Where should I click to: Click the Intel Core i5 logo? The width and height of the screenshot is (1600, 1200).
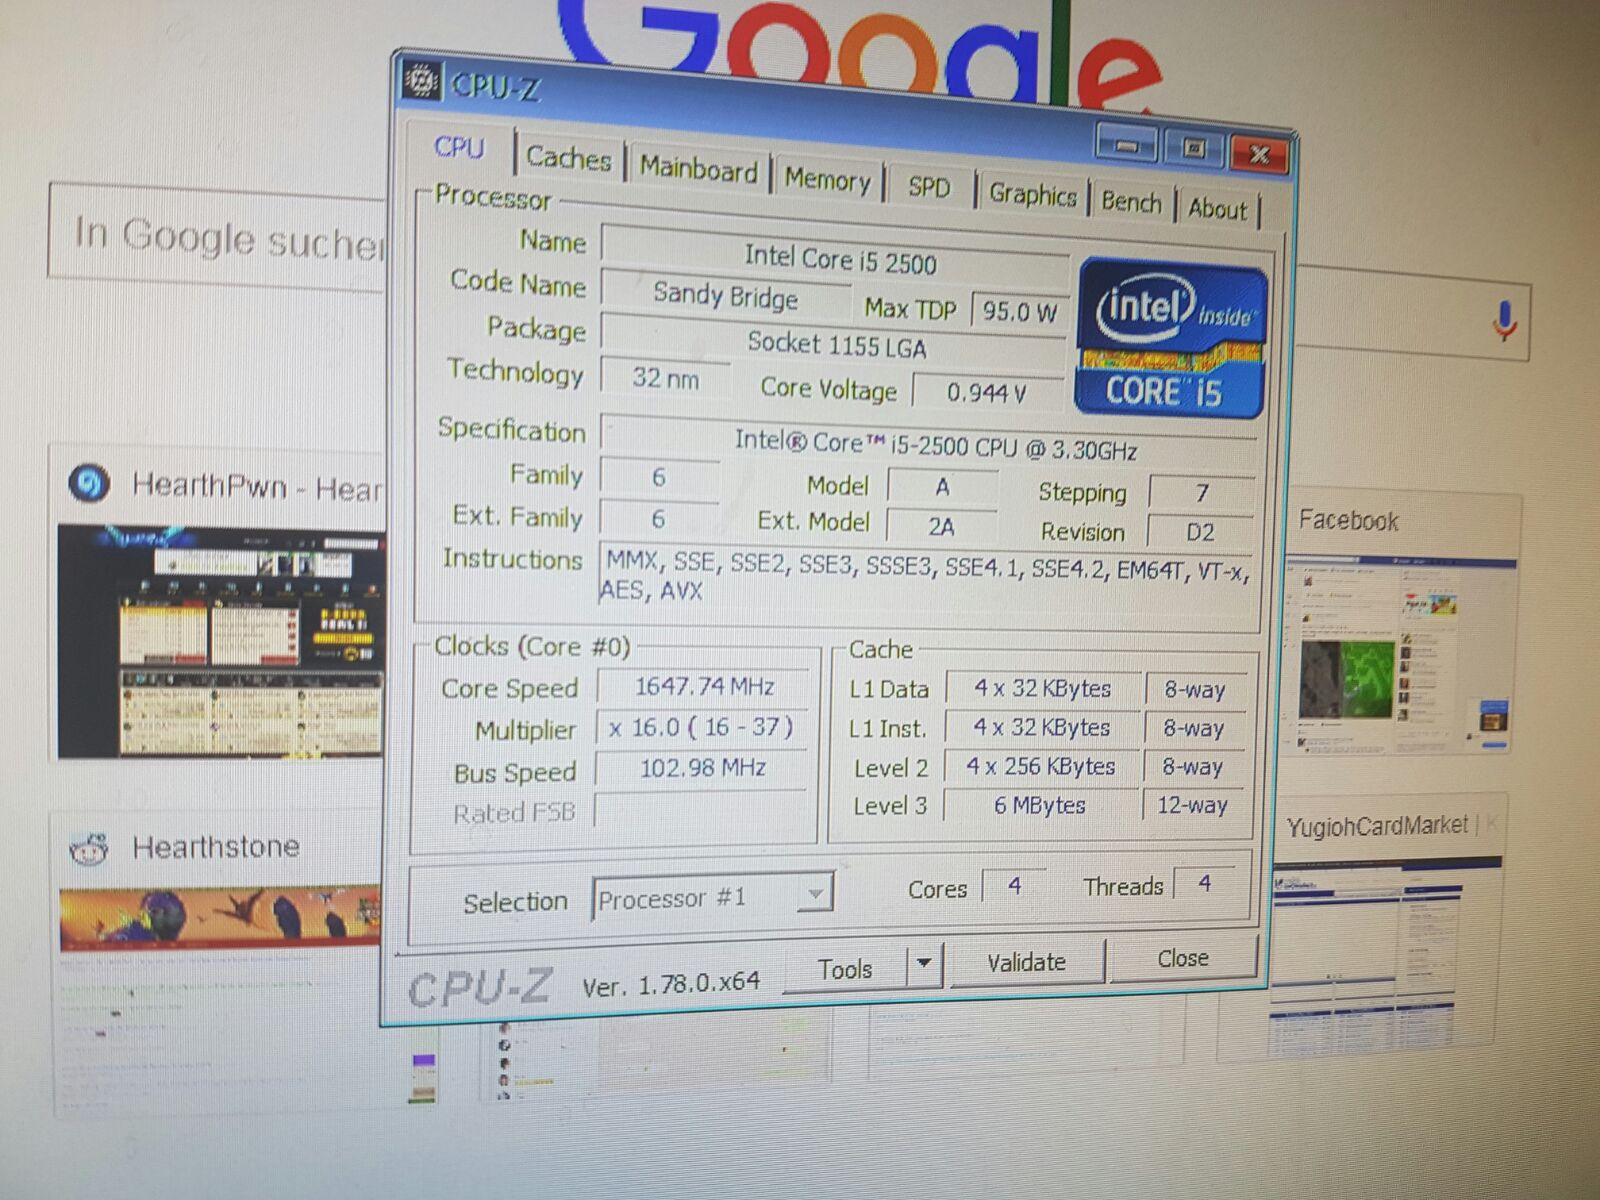[x=1170, y=338]
